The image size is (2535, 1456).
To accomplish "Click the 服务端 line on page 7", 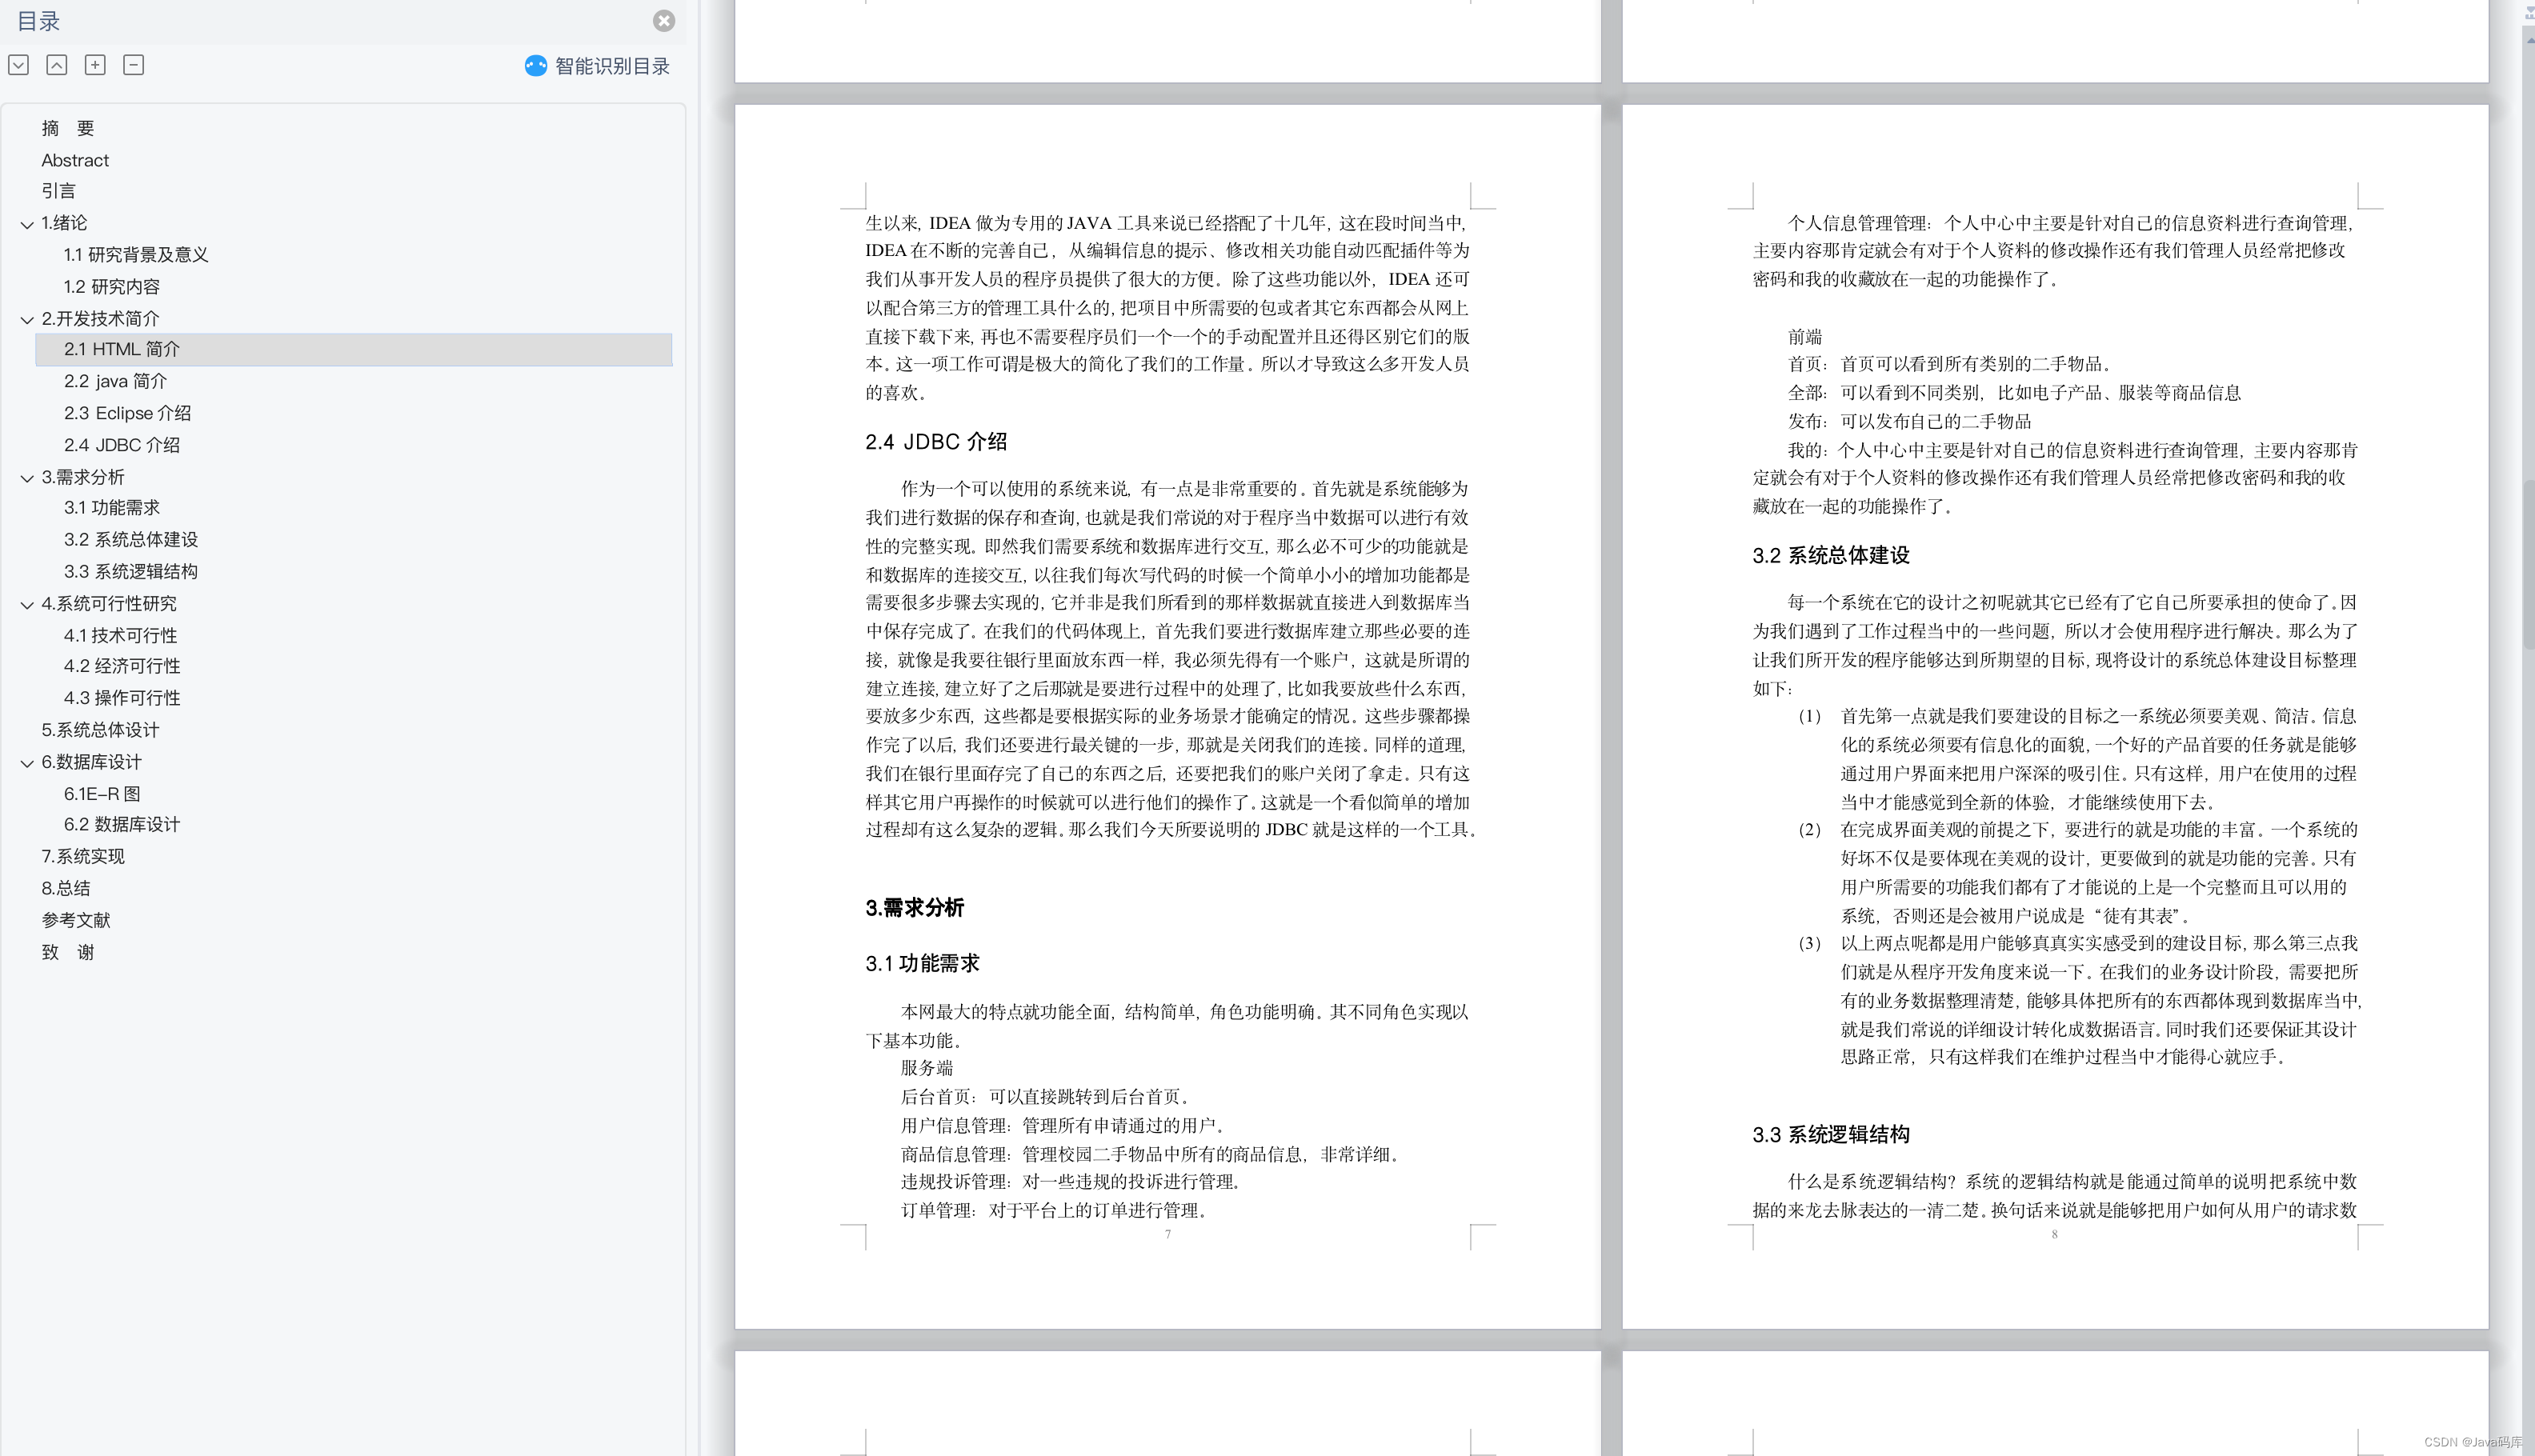I will (x=927, y=1068).
